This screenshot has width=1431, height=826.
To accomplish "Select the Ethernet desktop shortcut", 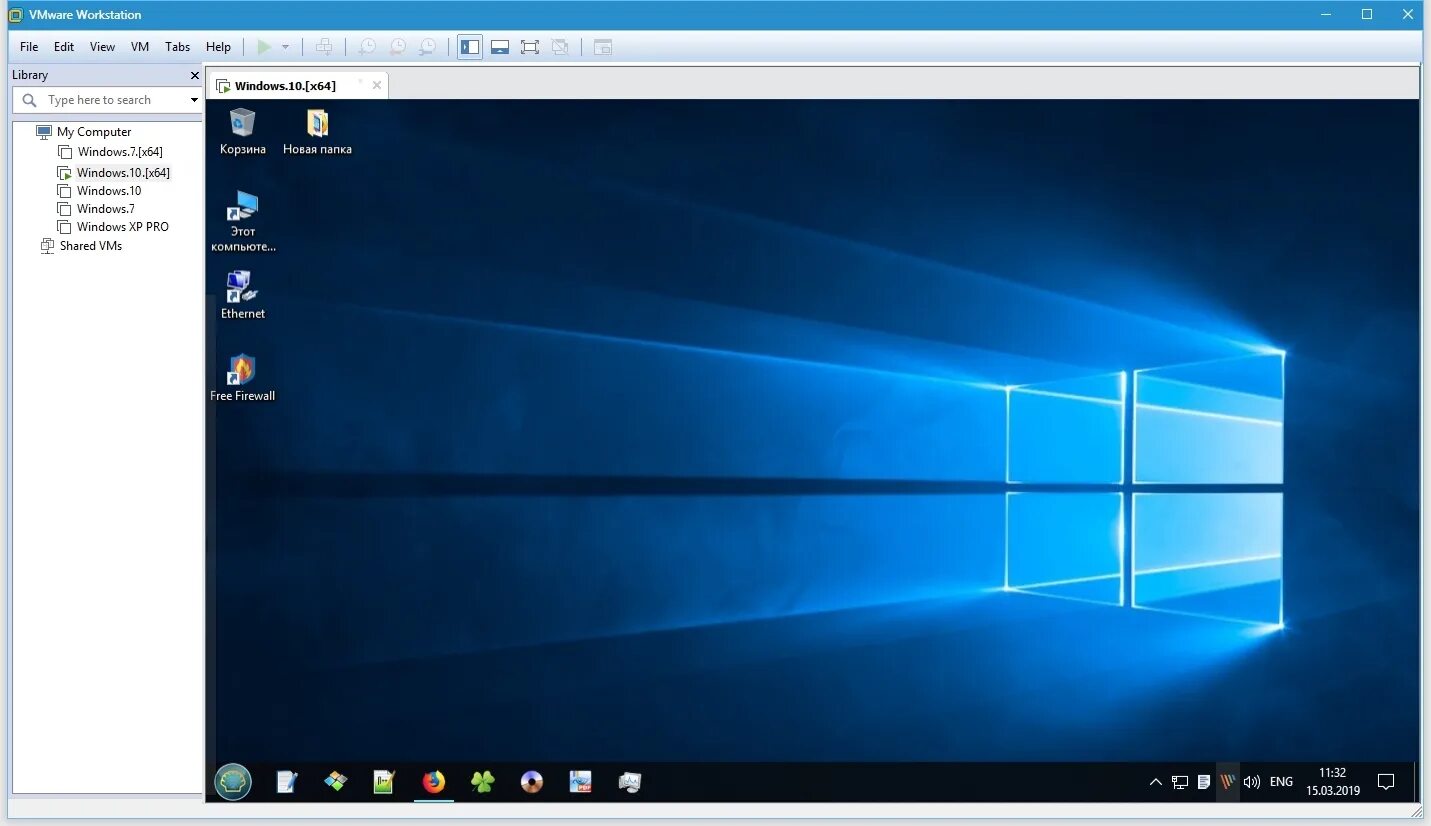I will [243, 295].
